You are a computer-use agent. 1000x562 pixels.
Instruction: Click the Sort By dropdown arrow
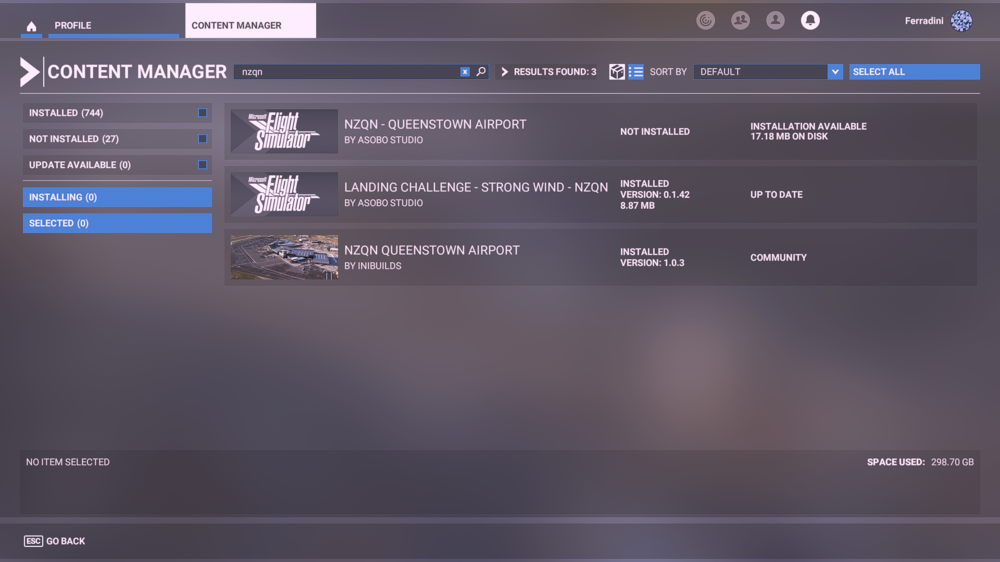point(835,71)
